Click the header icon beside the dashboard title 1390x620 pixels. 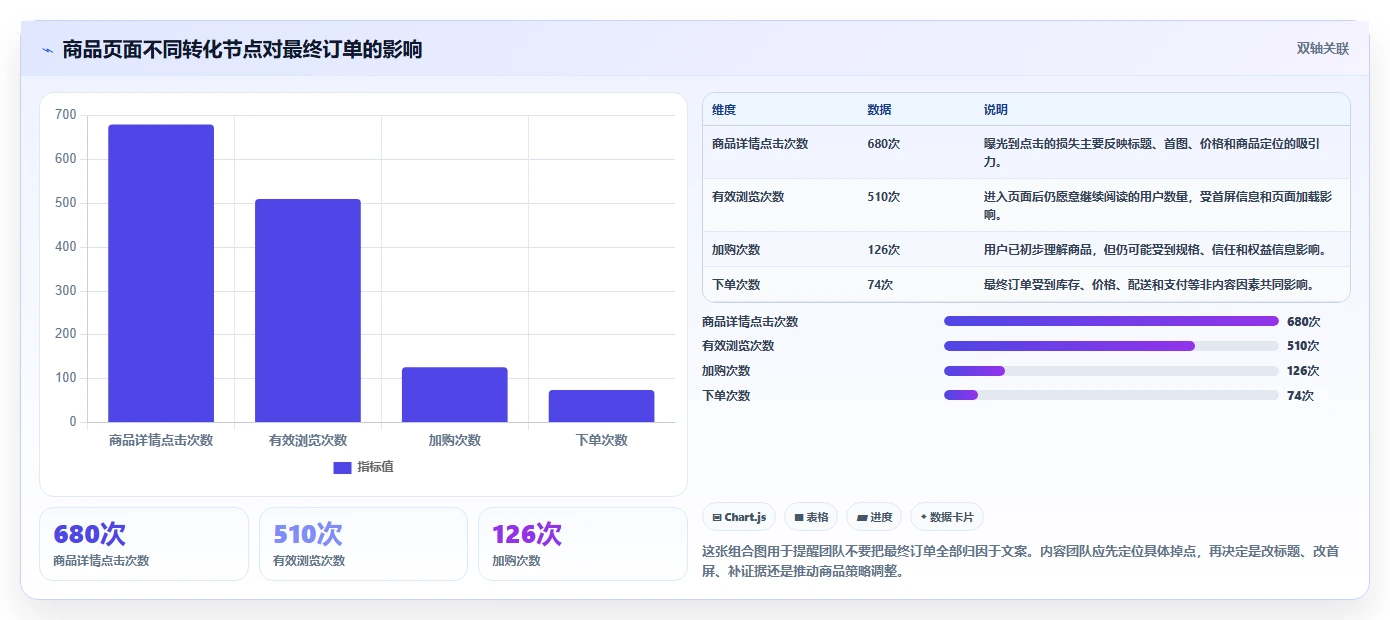47,49
